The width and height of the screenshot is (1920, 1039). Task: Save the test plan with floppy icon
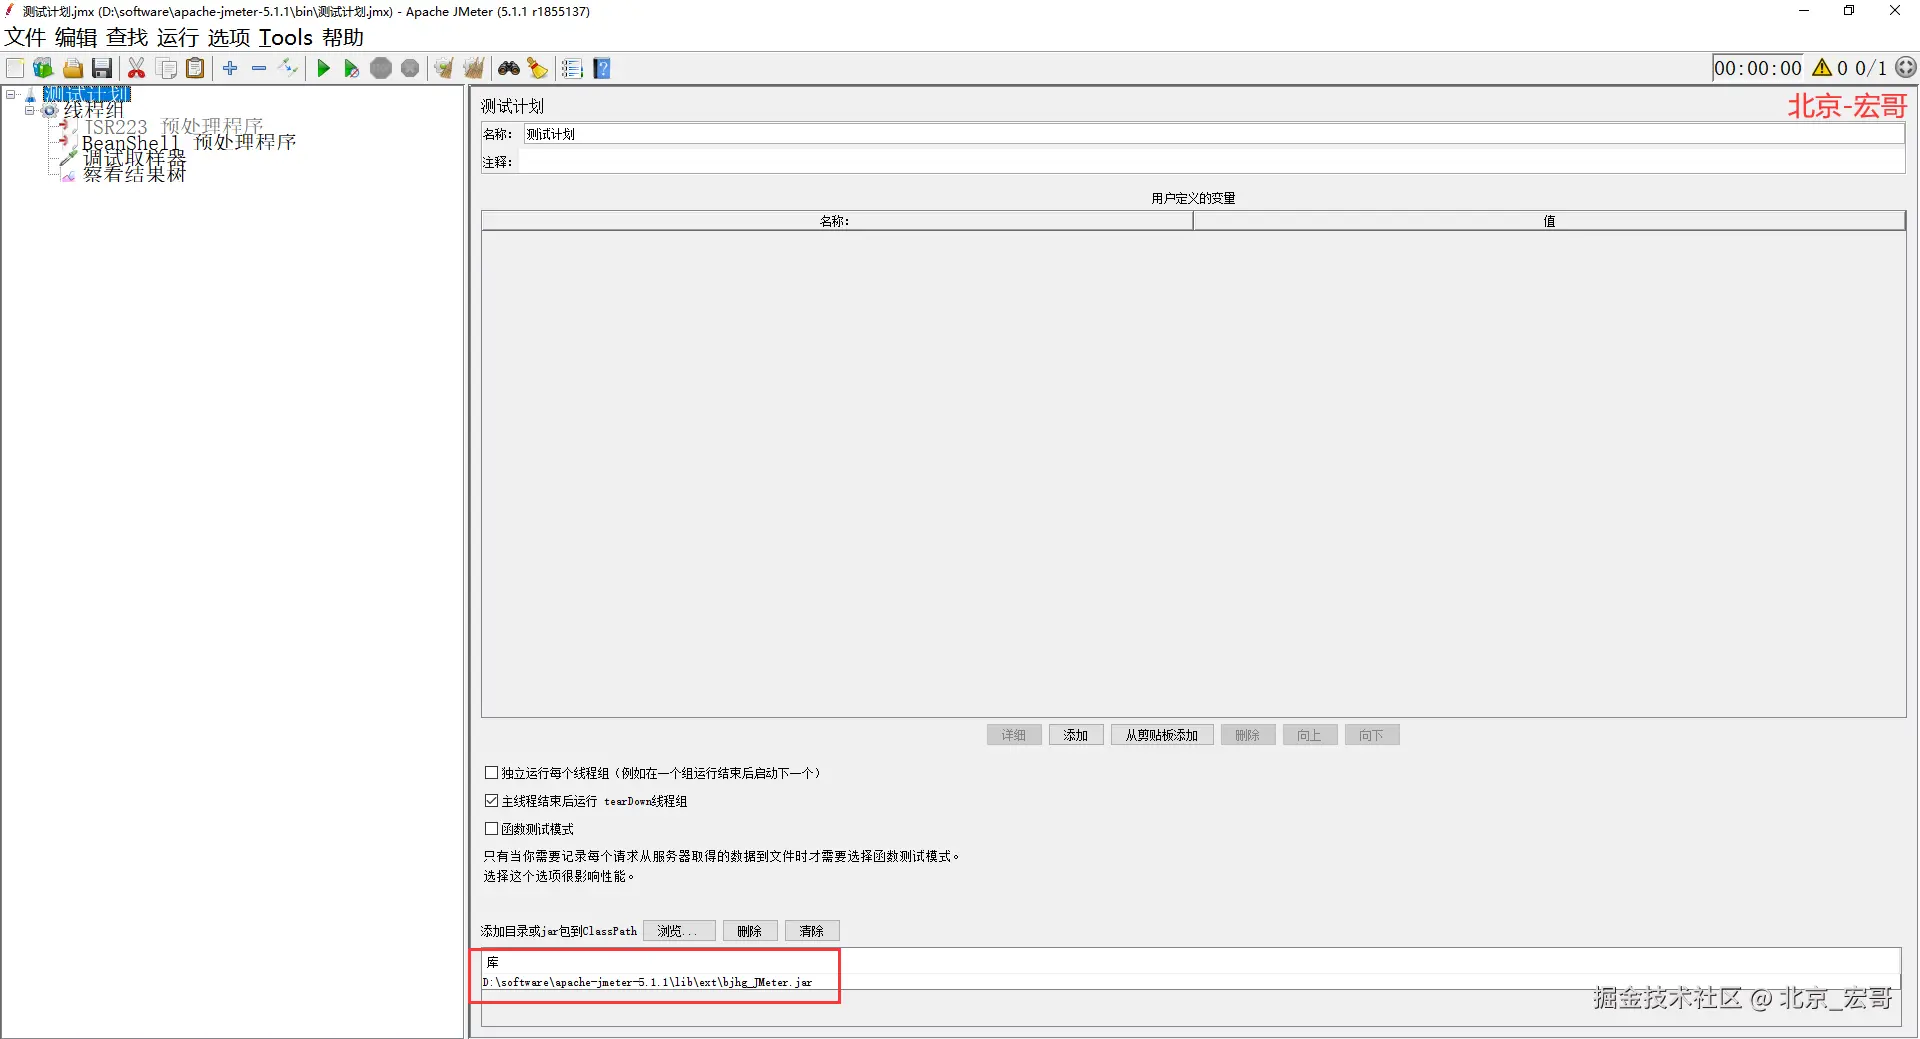(102, 68)
